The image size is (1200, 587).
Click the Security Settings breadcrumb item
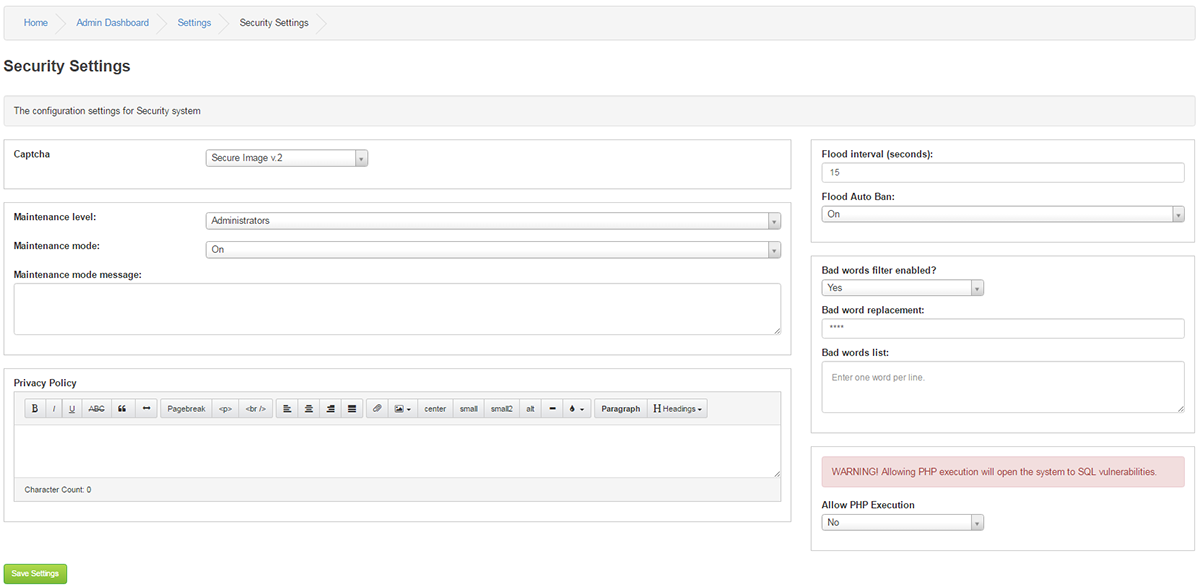pyautogui.click(x=274, y=23)
